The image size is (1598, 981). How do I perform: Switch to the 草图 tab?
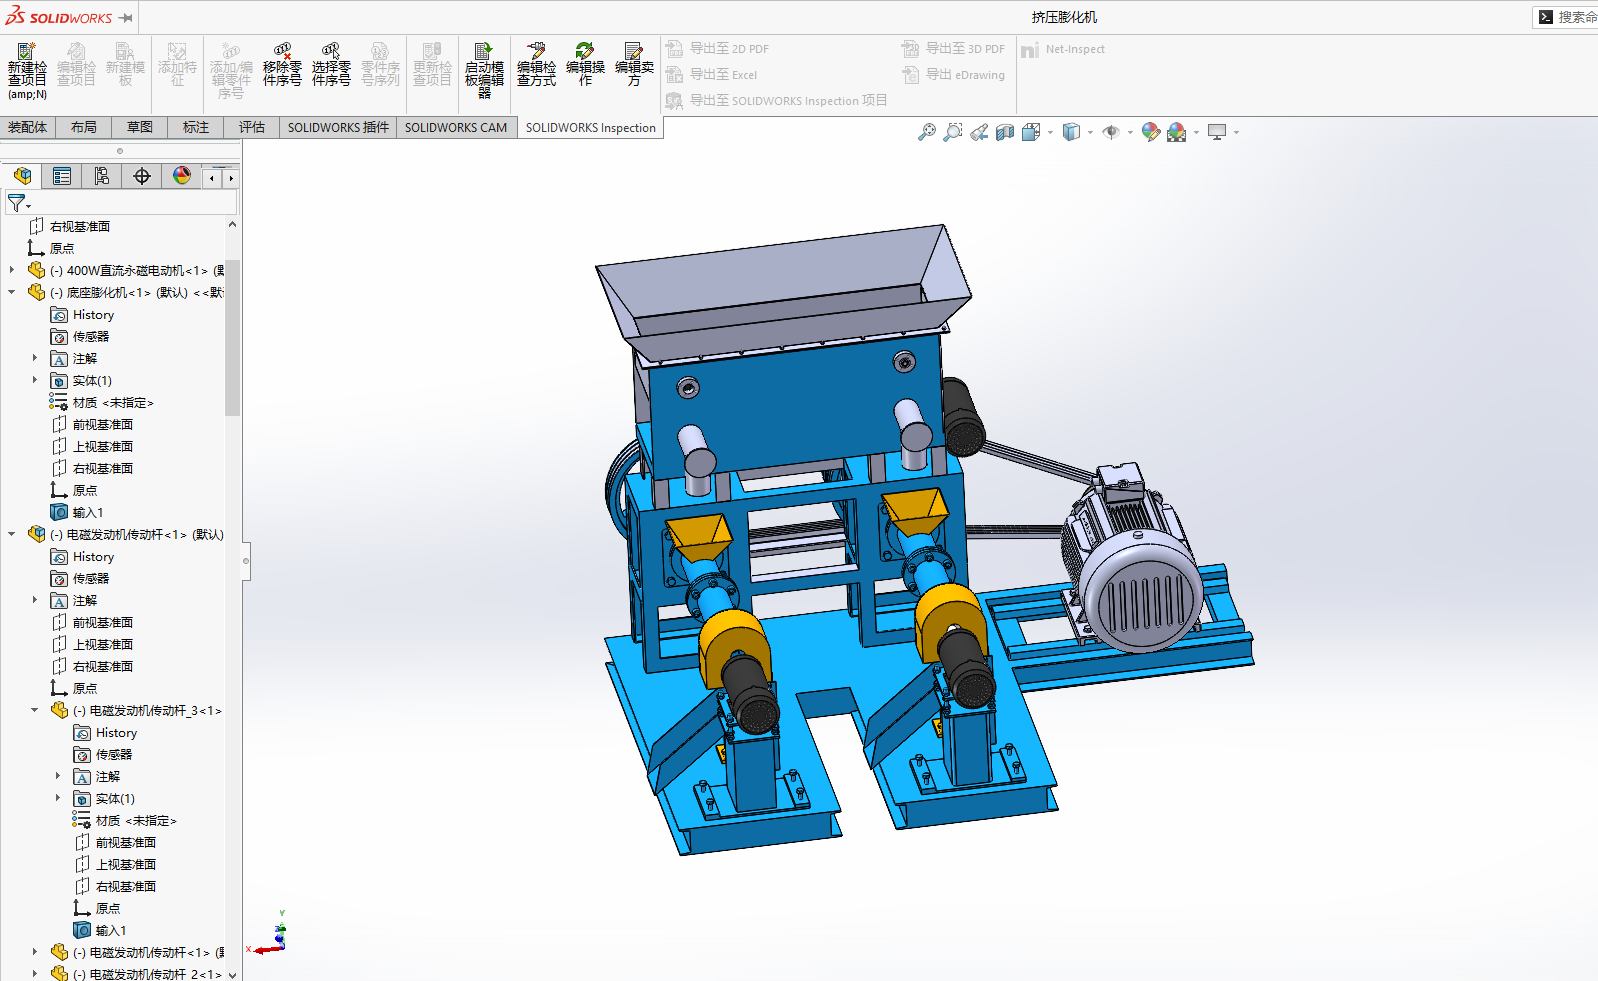(140, 127)
